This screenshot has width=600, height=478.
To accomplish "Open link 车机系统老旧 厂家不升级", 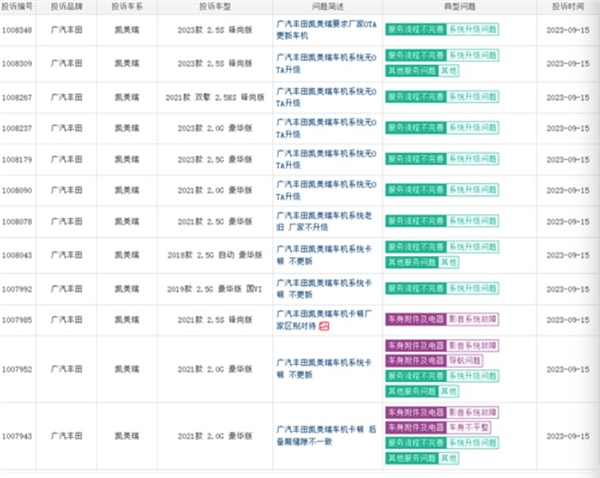I will [x=324, y=221].
